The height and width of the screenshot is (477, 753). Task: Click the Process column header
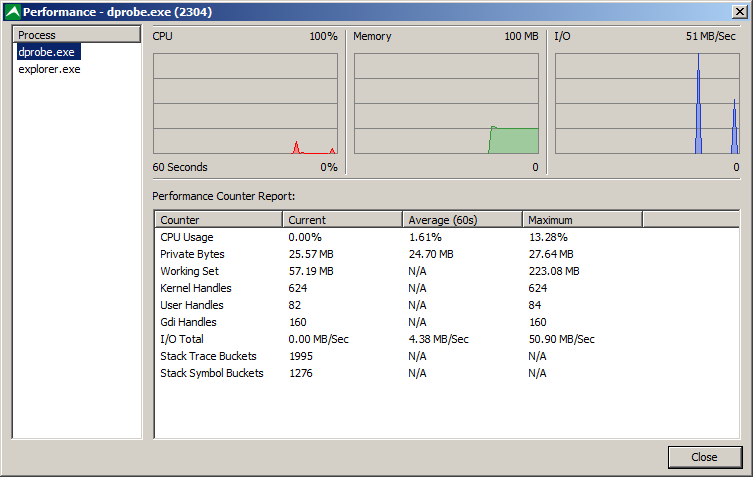[76, 35]
